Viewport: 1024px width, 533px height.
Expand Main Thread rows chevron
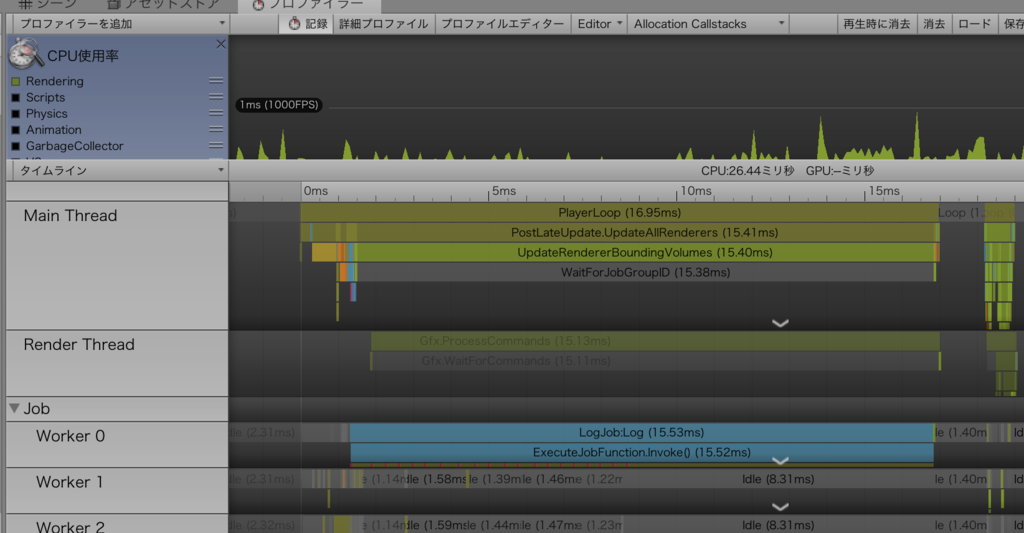780,323
